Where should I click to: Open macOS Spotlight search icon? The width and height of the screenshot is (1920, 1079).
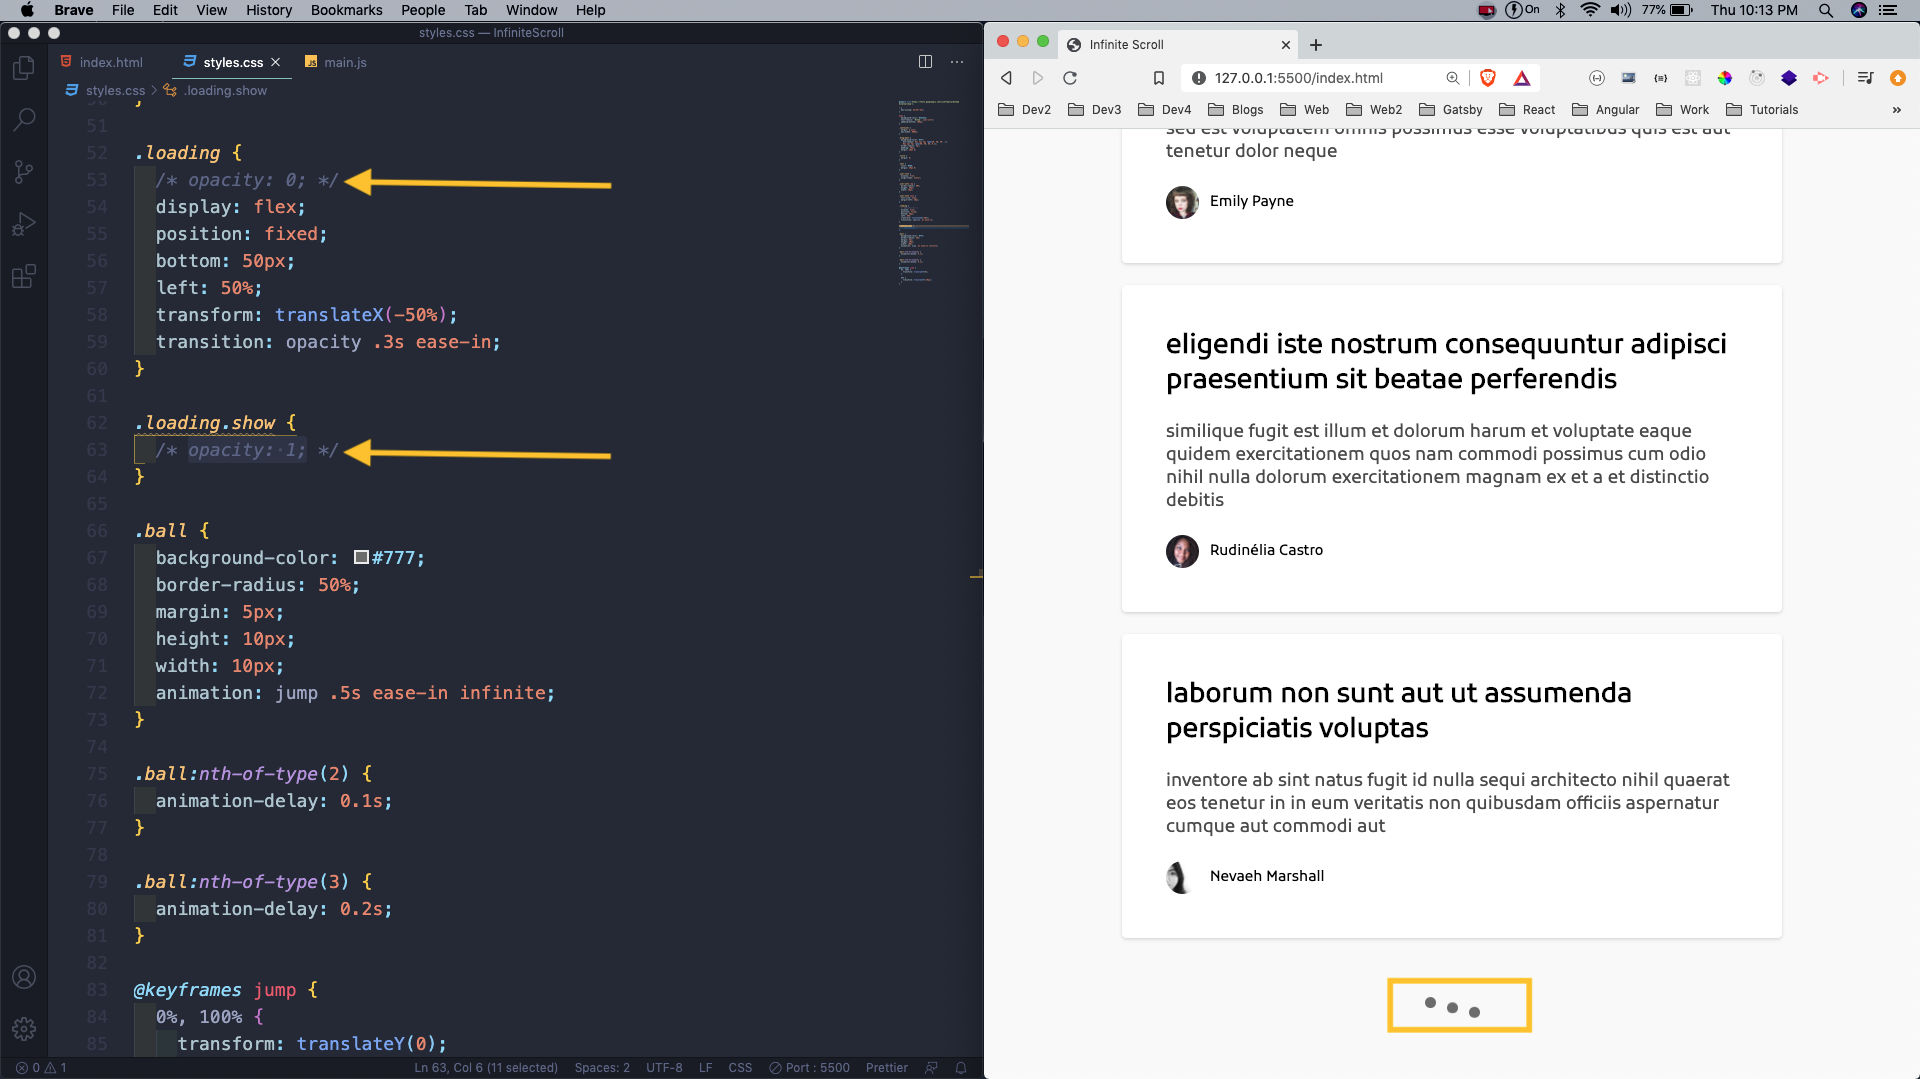[1826, 10]
